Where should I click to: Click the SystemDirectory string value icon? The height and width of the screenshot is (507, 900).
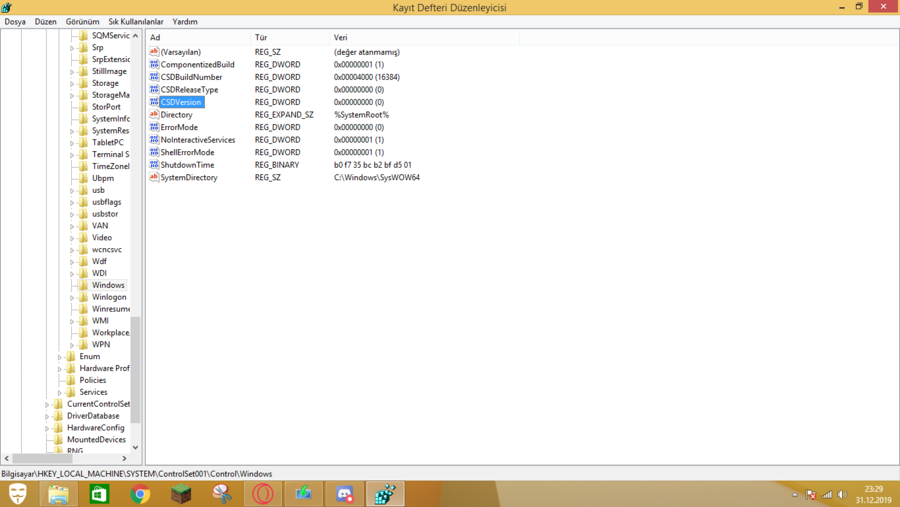click(154, 177)
